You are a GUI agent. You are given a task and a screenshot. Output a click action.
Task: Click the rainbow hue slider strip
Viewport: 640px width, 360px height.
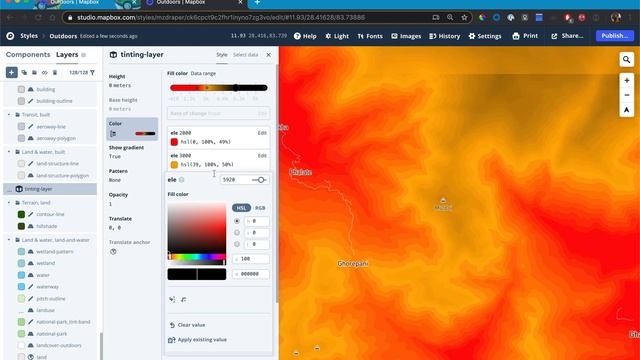tap(197, 257)
